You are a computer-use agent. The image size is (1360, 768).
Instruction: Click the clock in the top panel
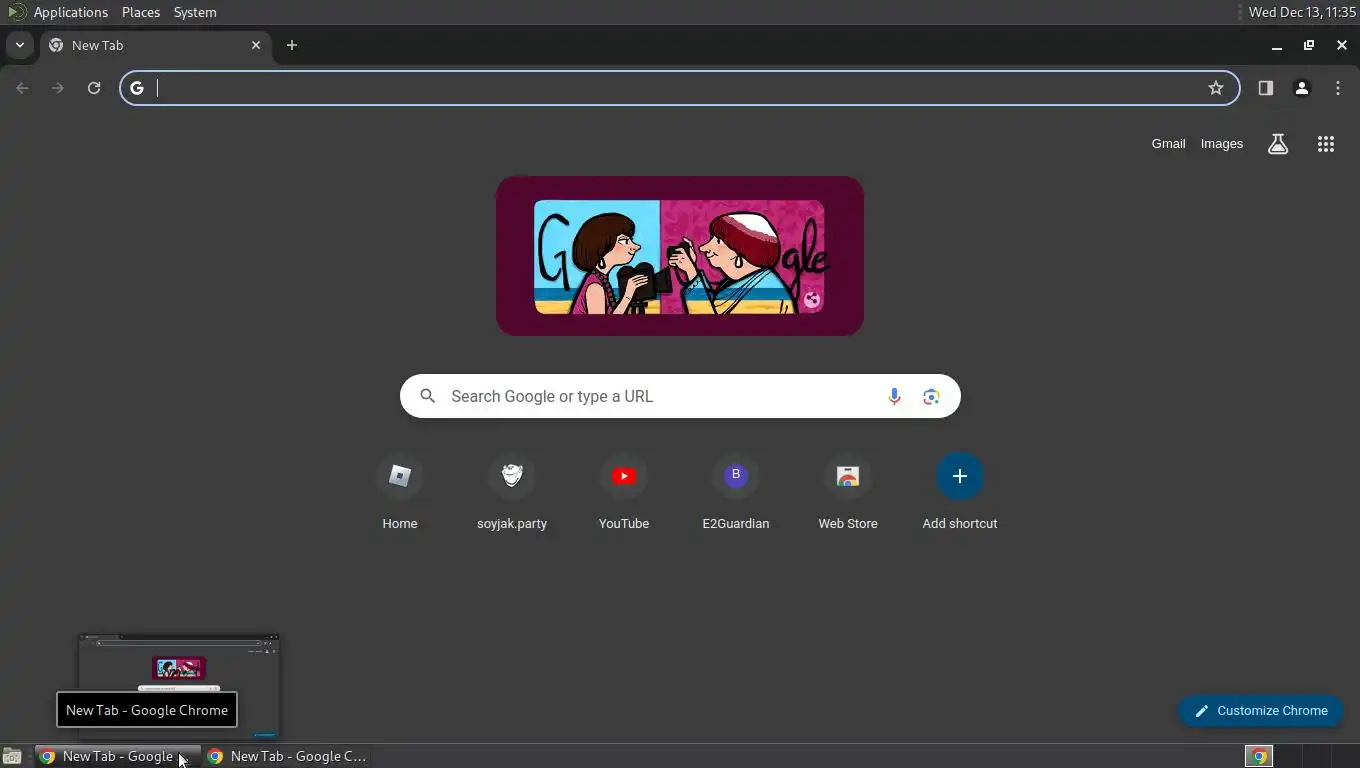(x=1302, y=12)
